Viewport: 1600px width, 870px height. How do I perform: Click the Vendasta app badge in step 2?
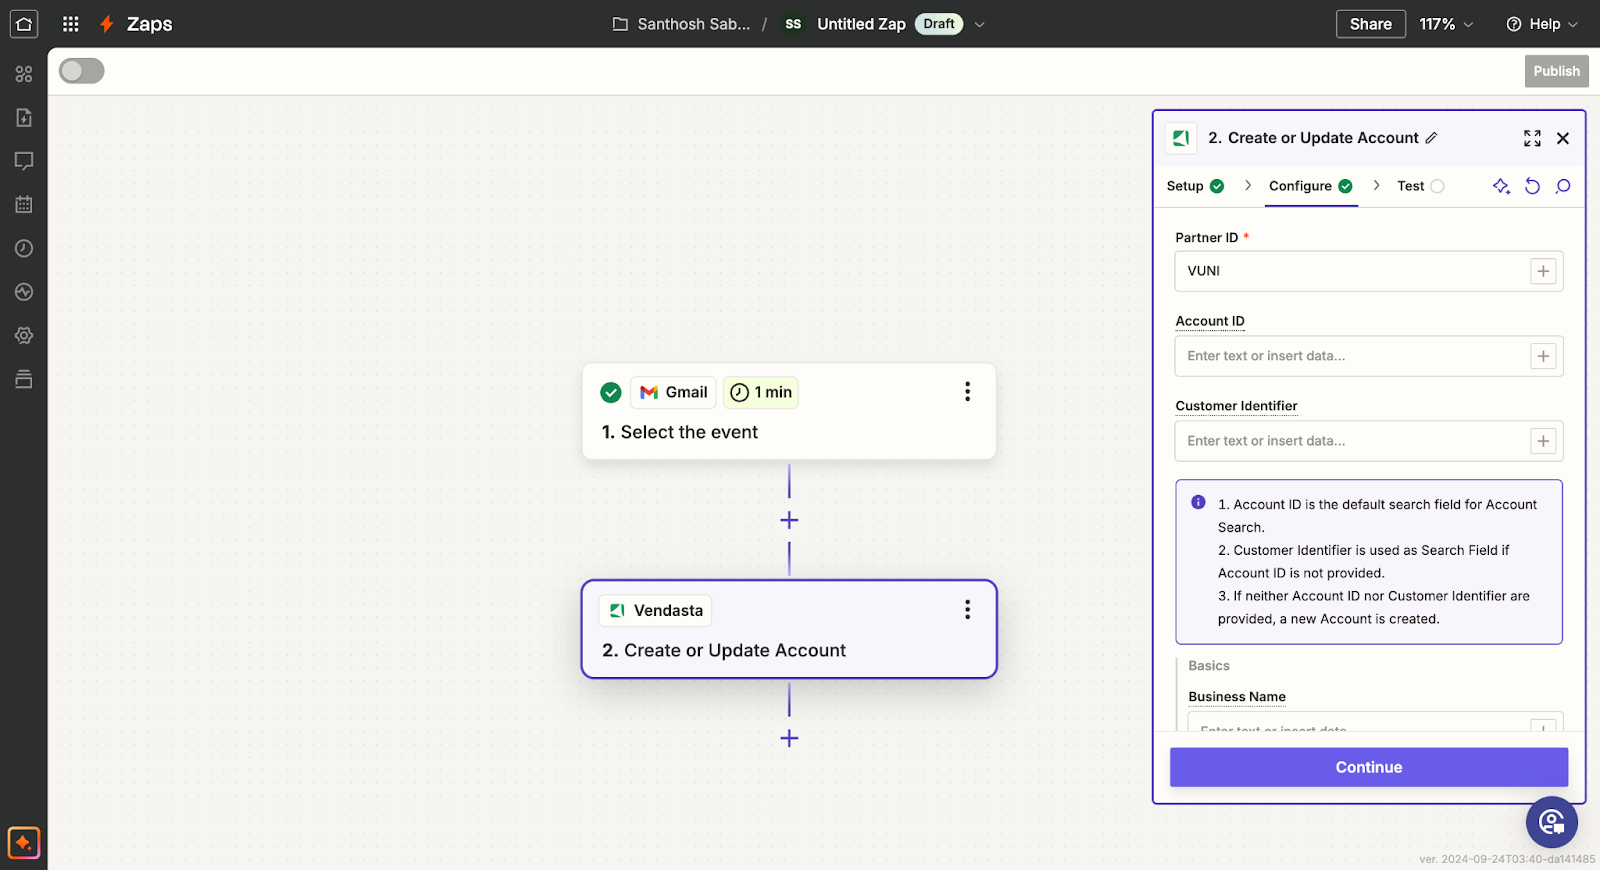pos(655,610)
